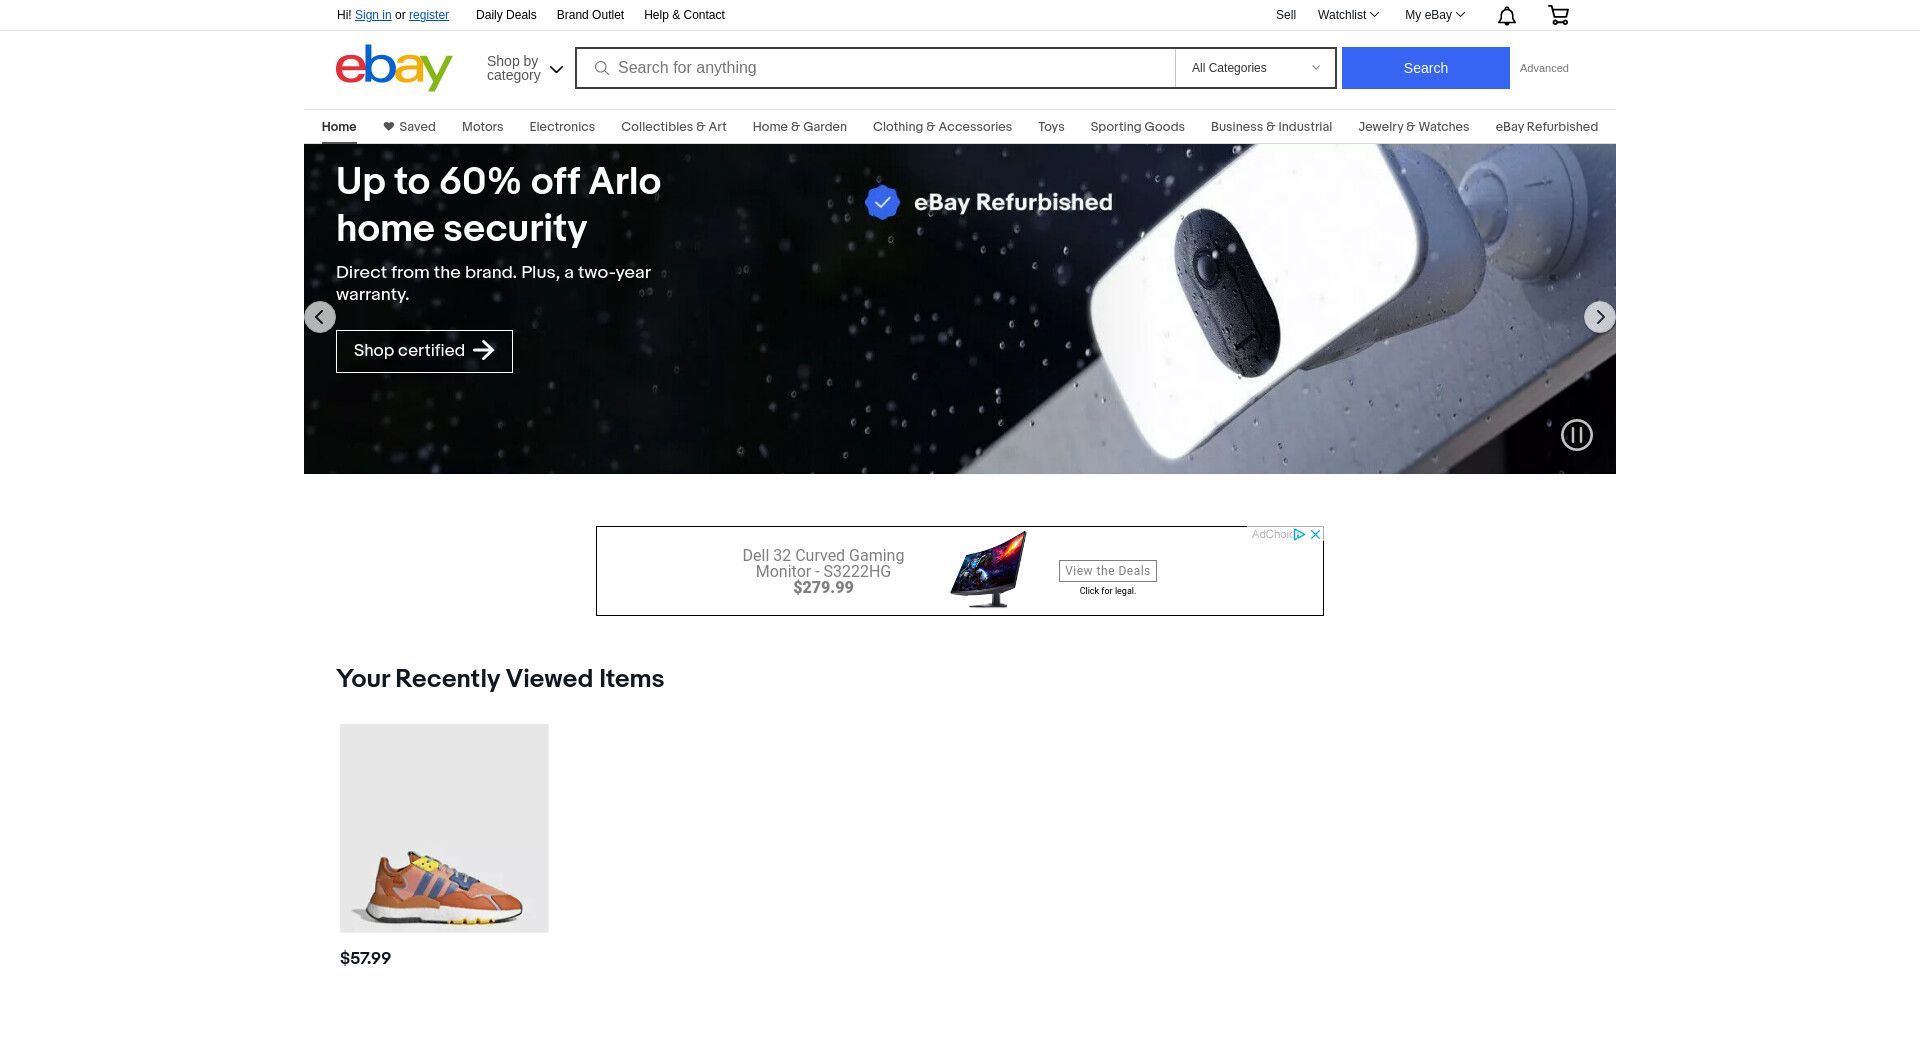Image resolution: width=1920 pixels, height=1040 pixels.
Task: Pause the banner carousel
Action: [1577, 435]
